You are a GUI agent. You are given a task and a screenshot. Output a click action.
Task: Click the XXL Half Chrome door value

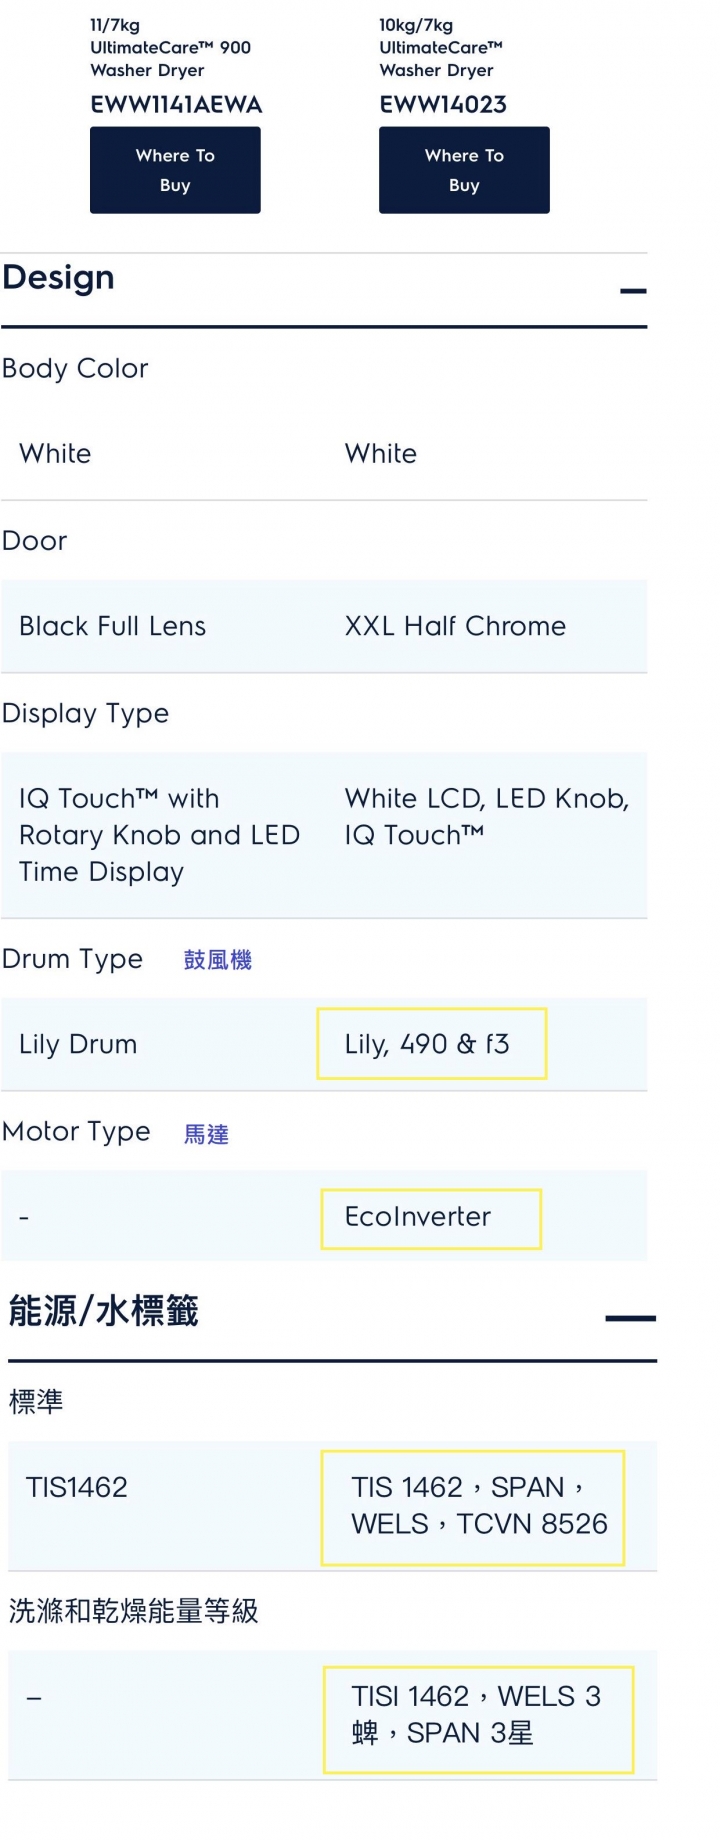click(x=455, y=626)
